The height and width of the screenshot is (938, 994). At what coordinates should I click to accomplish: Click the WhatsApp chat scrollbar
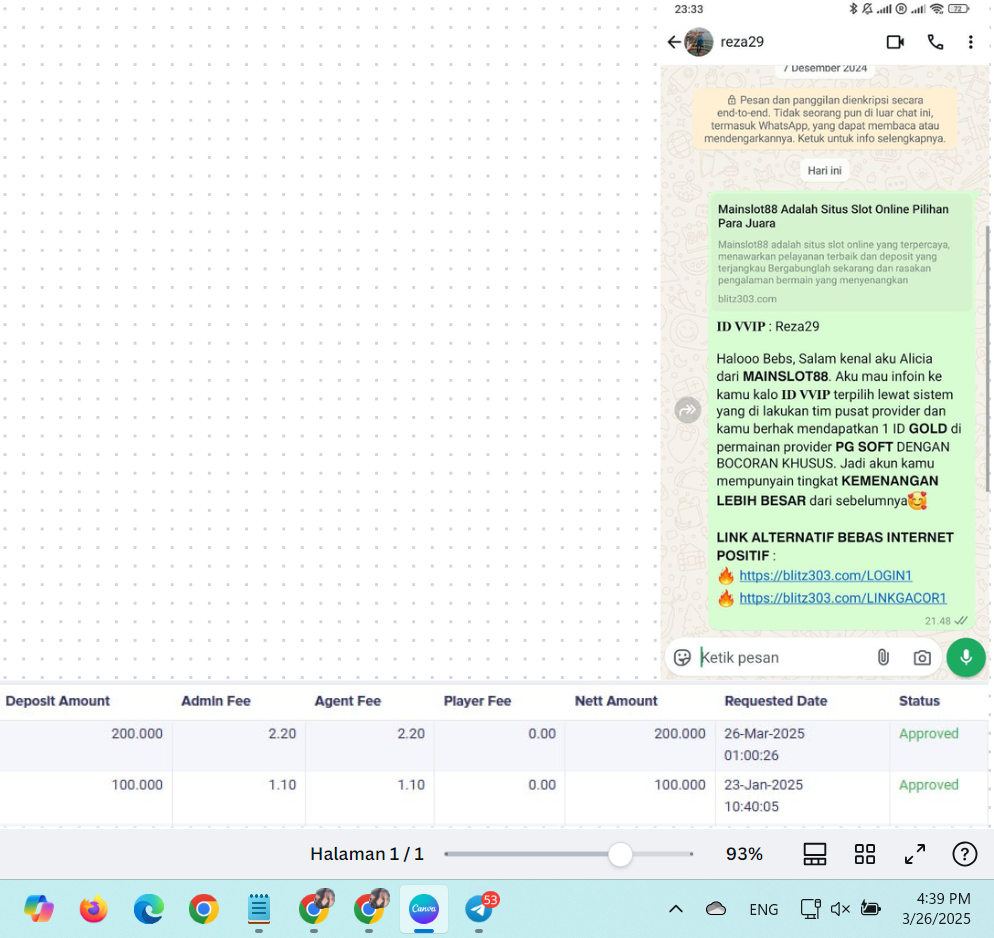(x=986, y=359)
